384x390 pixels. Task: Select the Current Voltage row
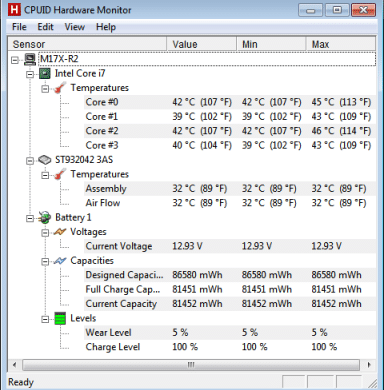tap(230, 246)
